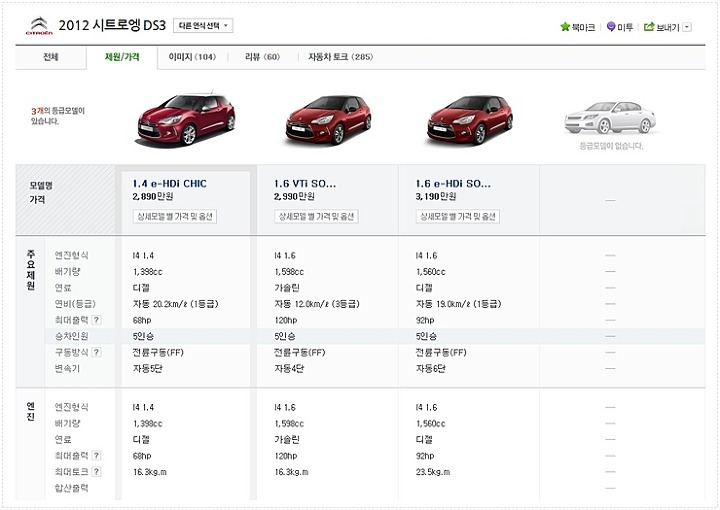This screenshot has width=720, height=510.
Task: Click the purple me2day icon
Action: pyautogui.click(x=611, y=27)
